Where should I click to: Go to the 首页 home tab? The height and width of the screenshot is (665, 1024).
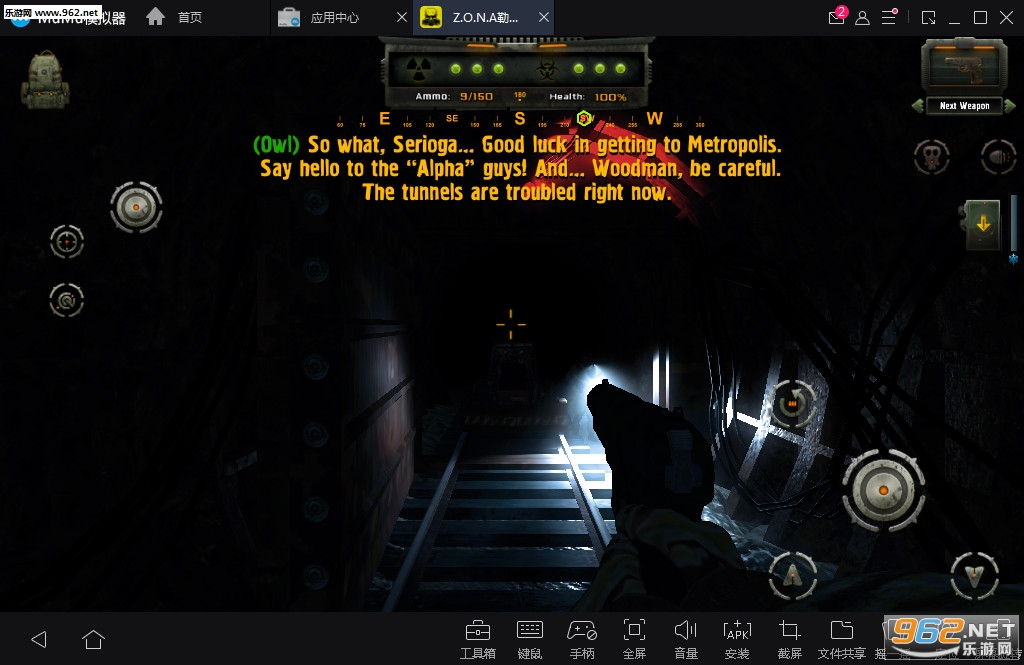click(x=174, y=17)
